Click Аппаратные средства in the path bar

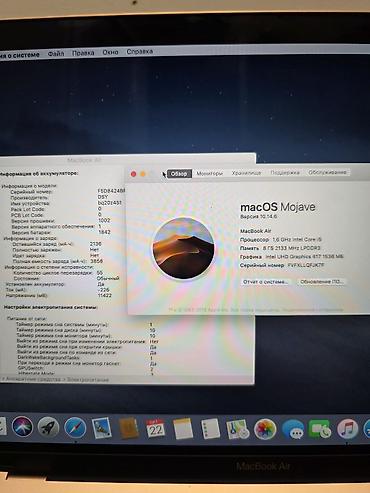[x=33, y=379]
